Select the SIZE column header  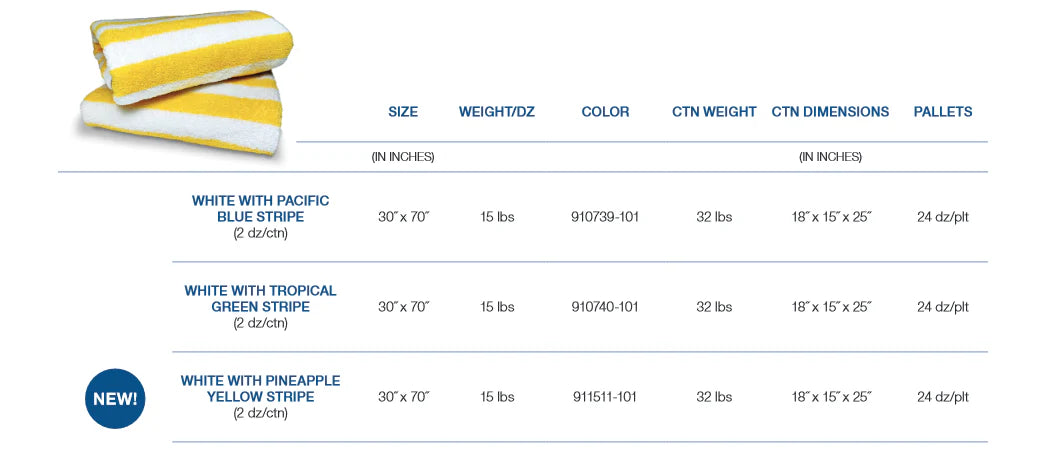click(403, 112)
